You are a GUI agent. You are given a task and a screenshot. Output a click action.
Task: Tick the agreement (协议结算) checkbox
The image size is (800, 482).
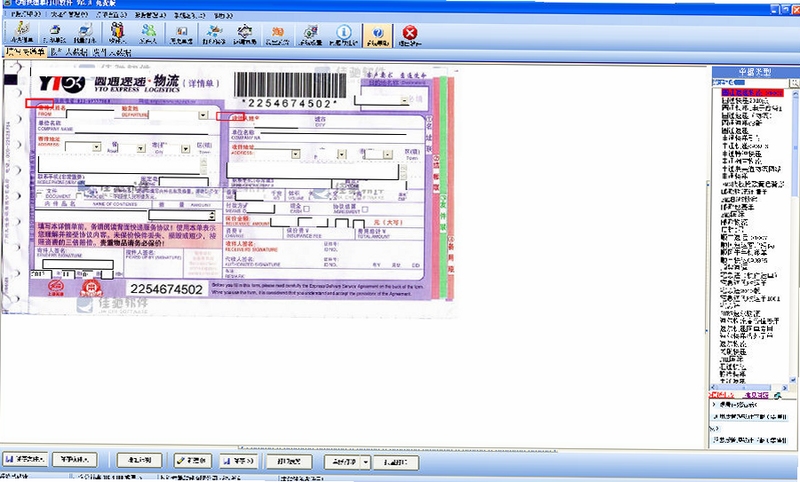point(365,209)
